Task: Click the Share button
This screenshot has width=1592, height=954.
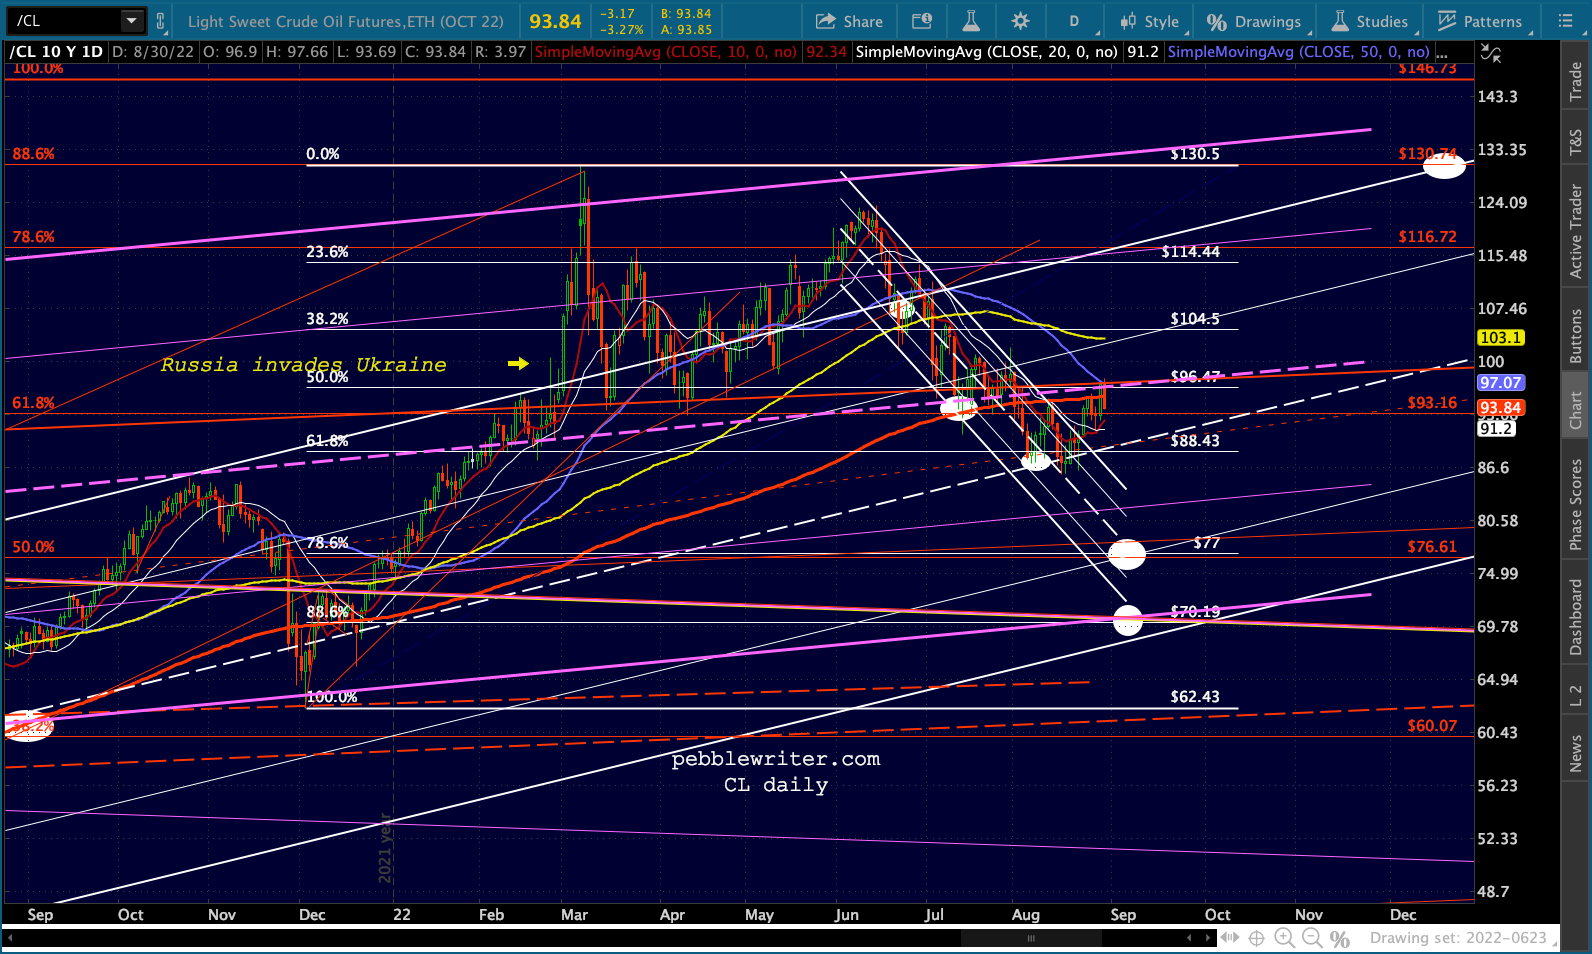Action: 849,21
